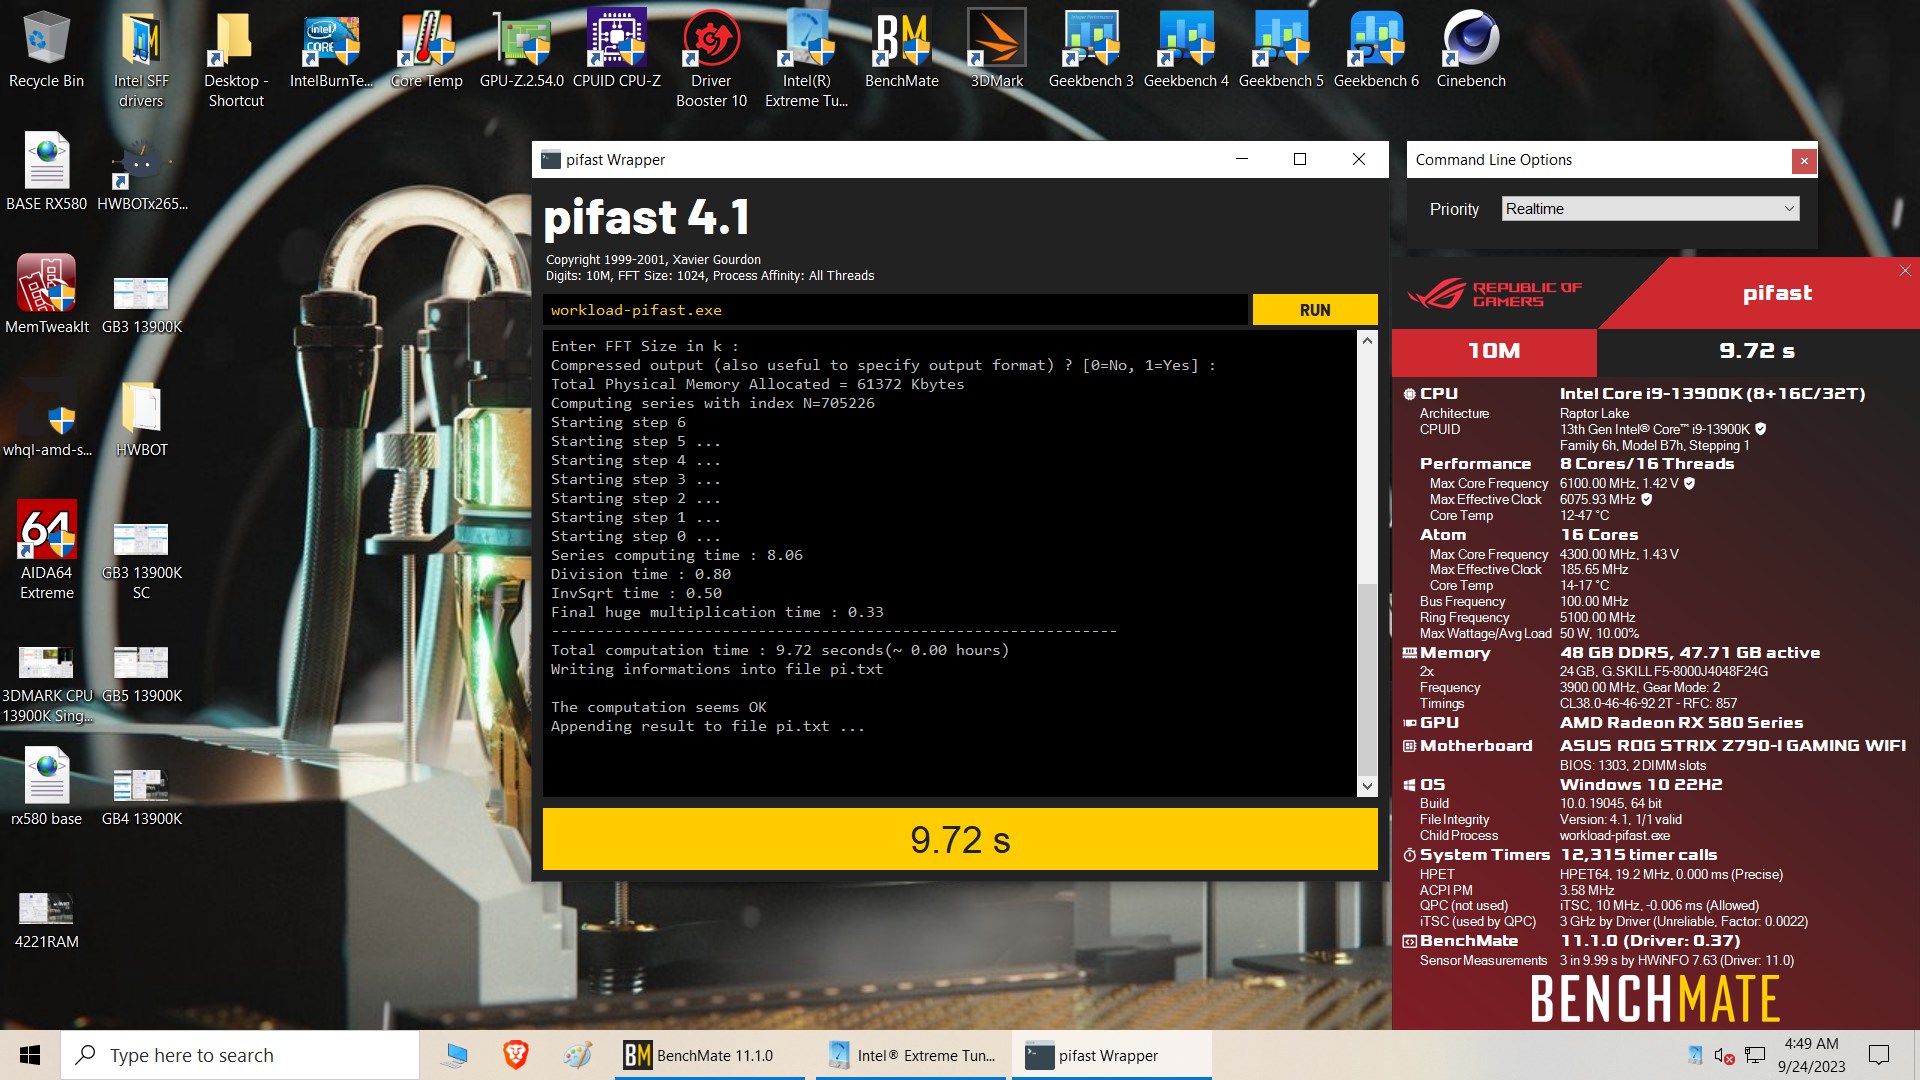Viewport: 1920px width, 1080px height.
Task: Launch MemTweakIt desktop icon
Action: 46,295
